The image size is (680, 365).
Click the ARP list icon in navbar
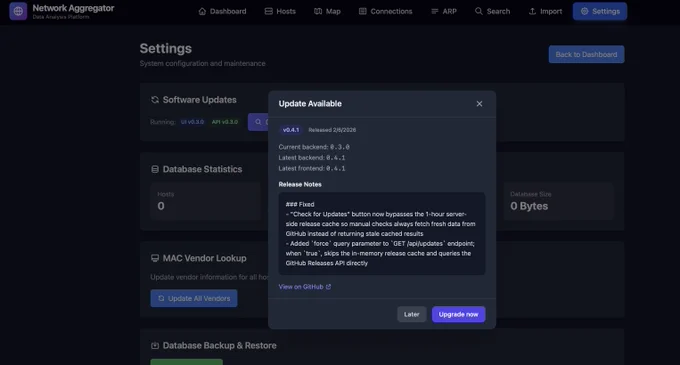tap(435, 11)
